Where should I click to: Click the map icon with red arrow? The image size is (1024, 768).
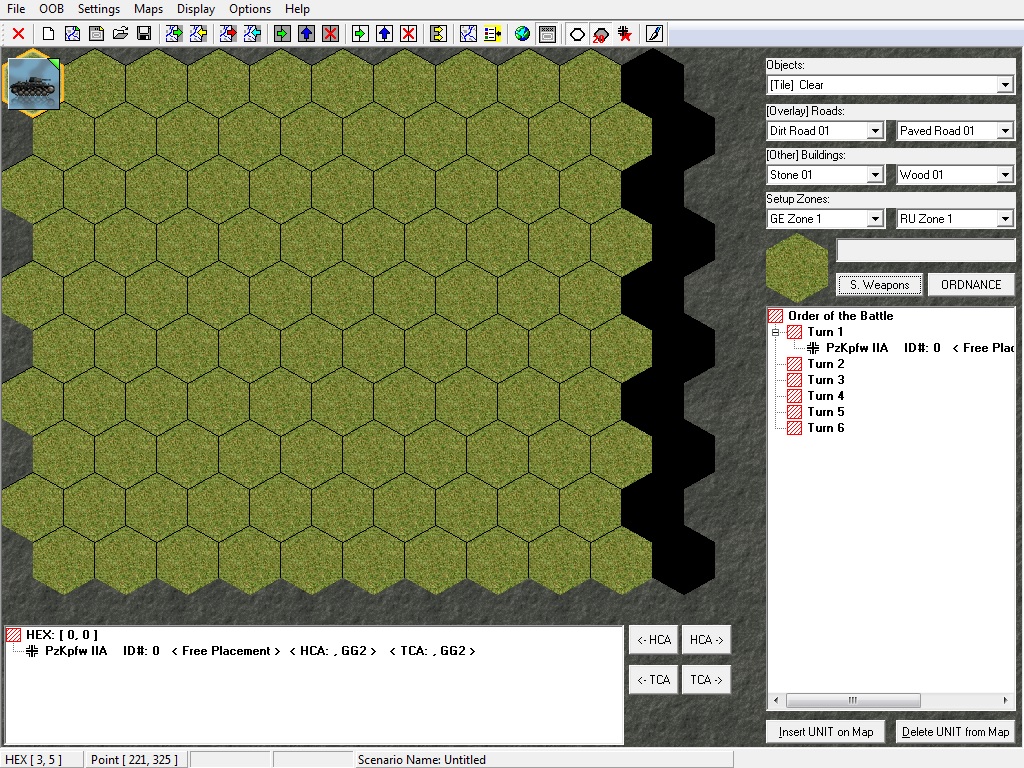[x=228, y=33]
